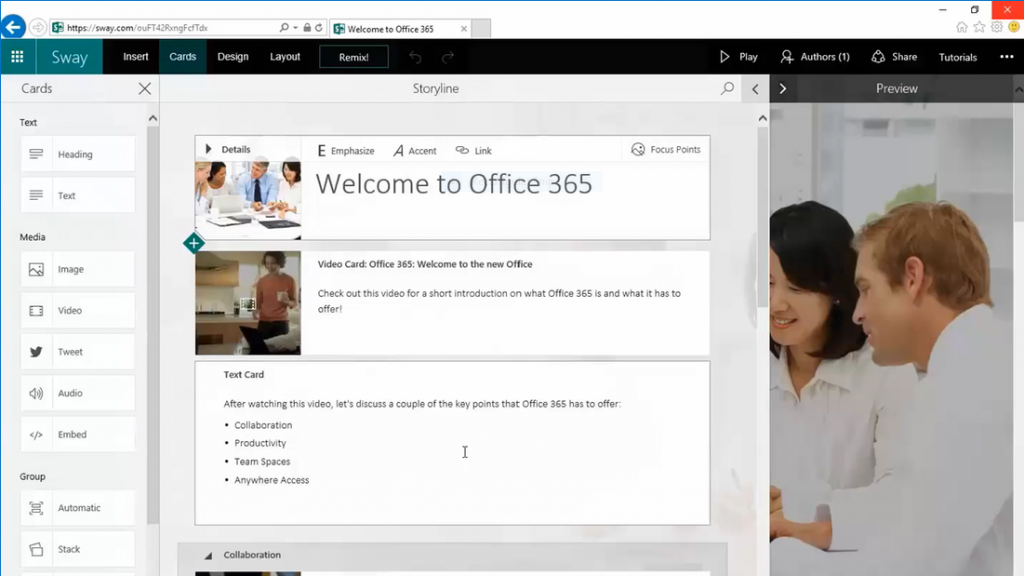This screenshot has height=576, width=1024.
Task: Click the Storyline search icon
Action: (x=727, y=88)
